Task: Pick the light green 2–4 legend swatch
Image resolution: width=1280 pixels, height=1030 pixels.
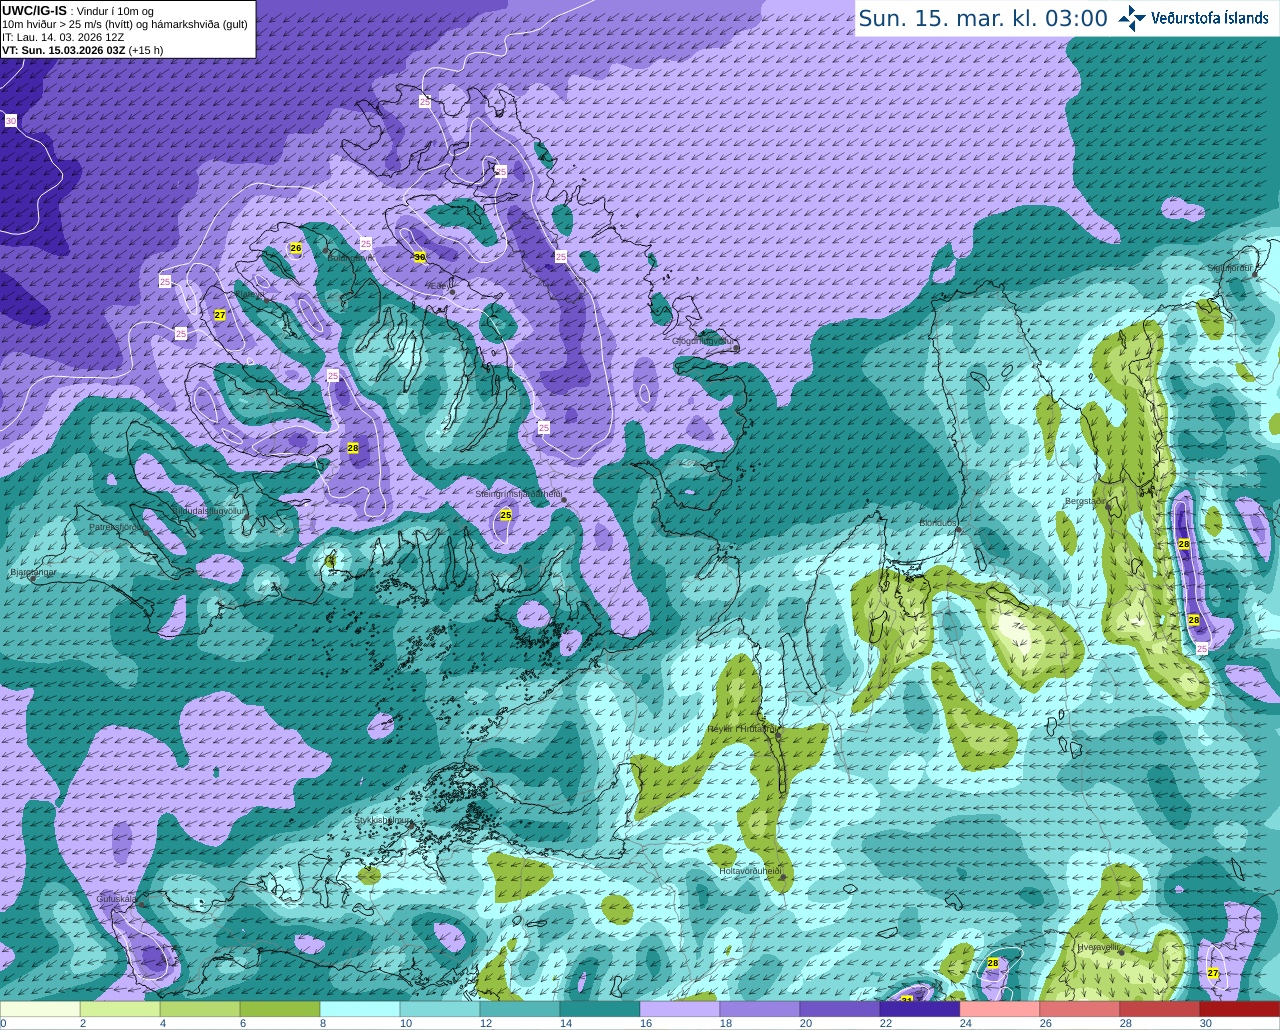Action: point(120,1009)
